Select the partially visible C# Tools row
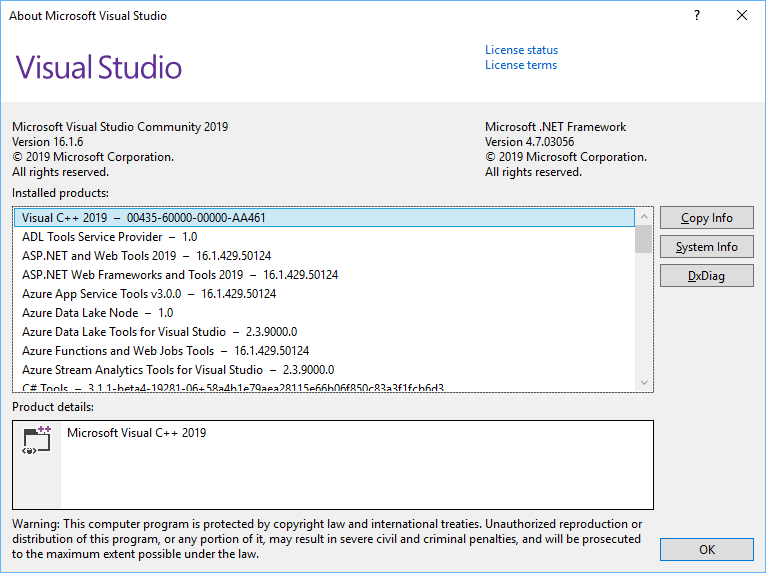 point(324,386)
